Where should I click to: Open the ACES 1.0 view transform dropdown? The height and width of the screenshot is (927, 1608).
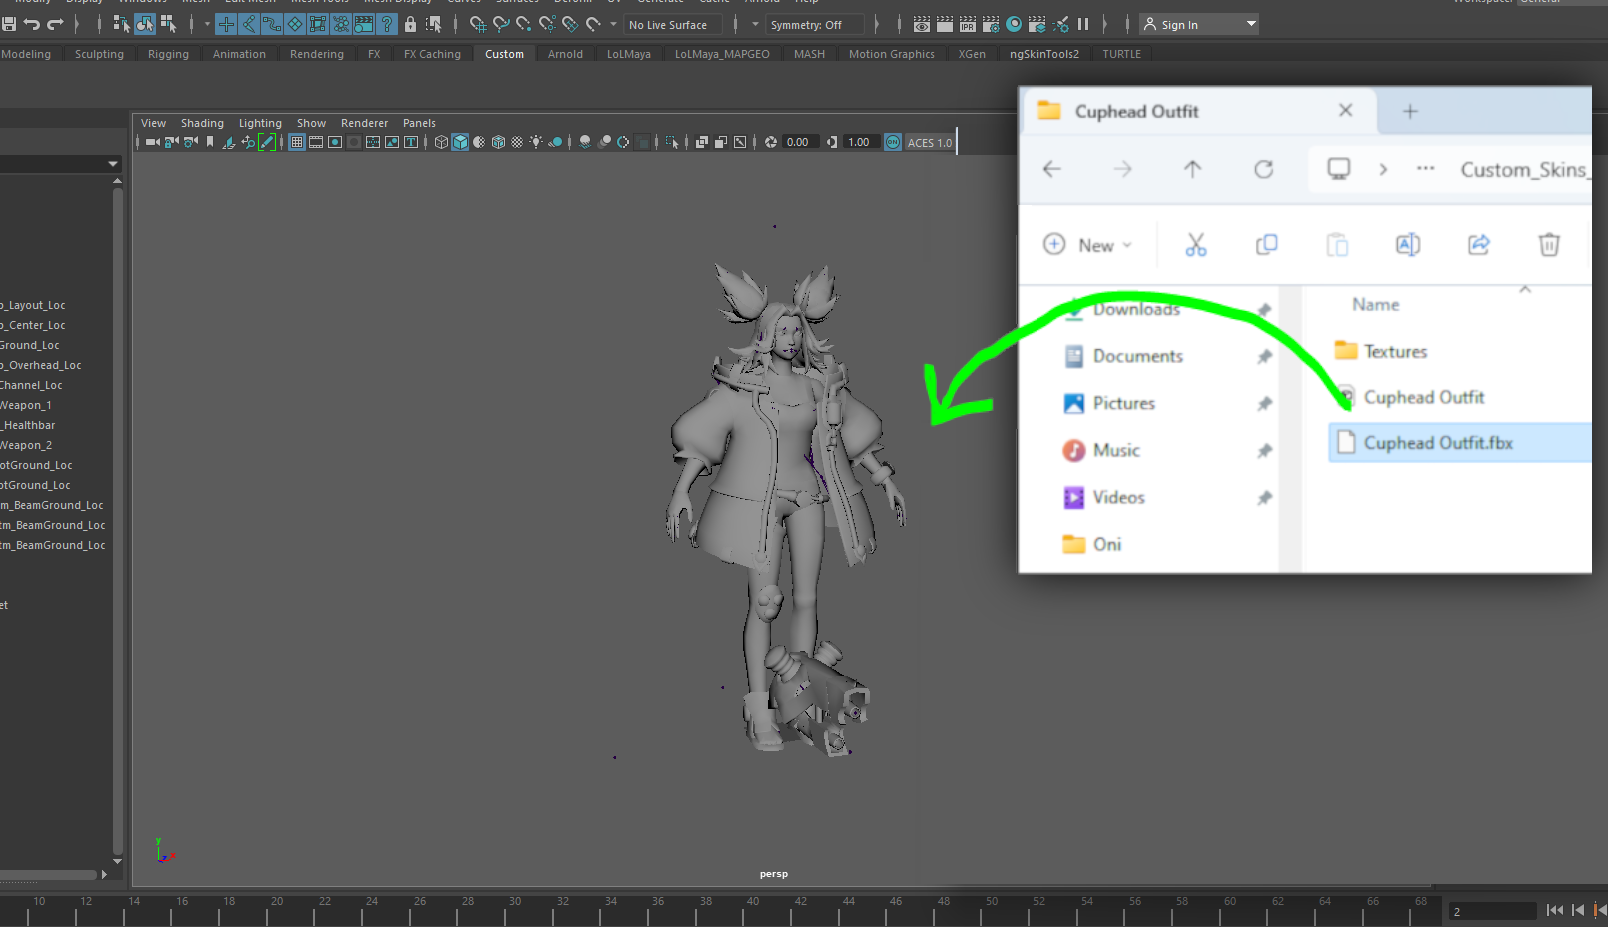pos(930,142)
